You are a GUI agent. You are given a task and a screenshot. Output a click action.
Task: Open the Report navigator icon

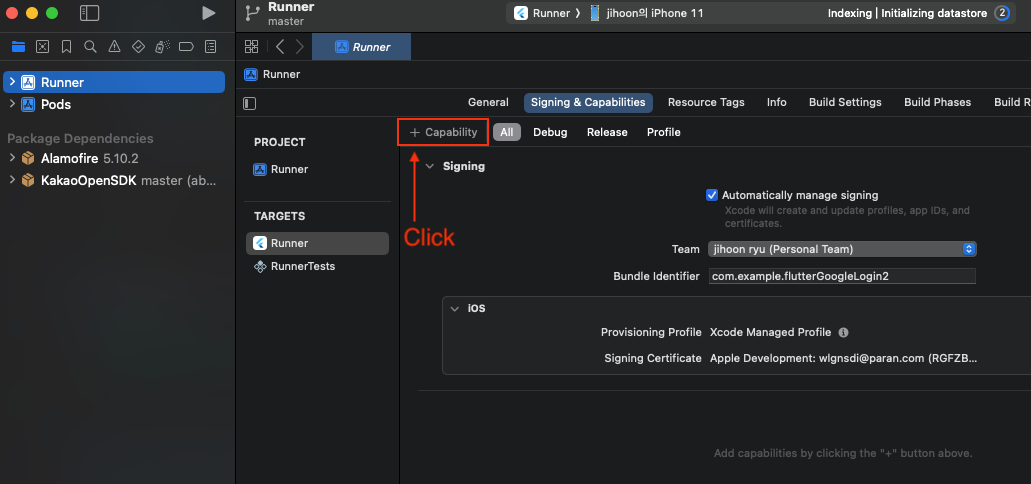(x=210, y=47)
